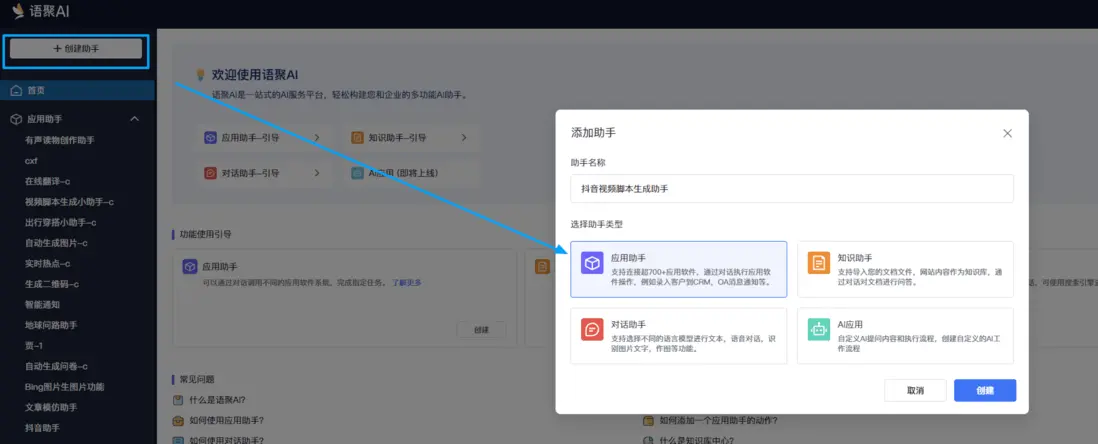1098x444 pixels.
Task: Collapse the 应用助手 sidebar section chevron
Action: coord(135,119)
